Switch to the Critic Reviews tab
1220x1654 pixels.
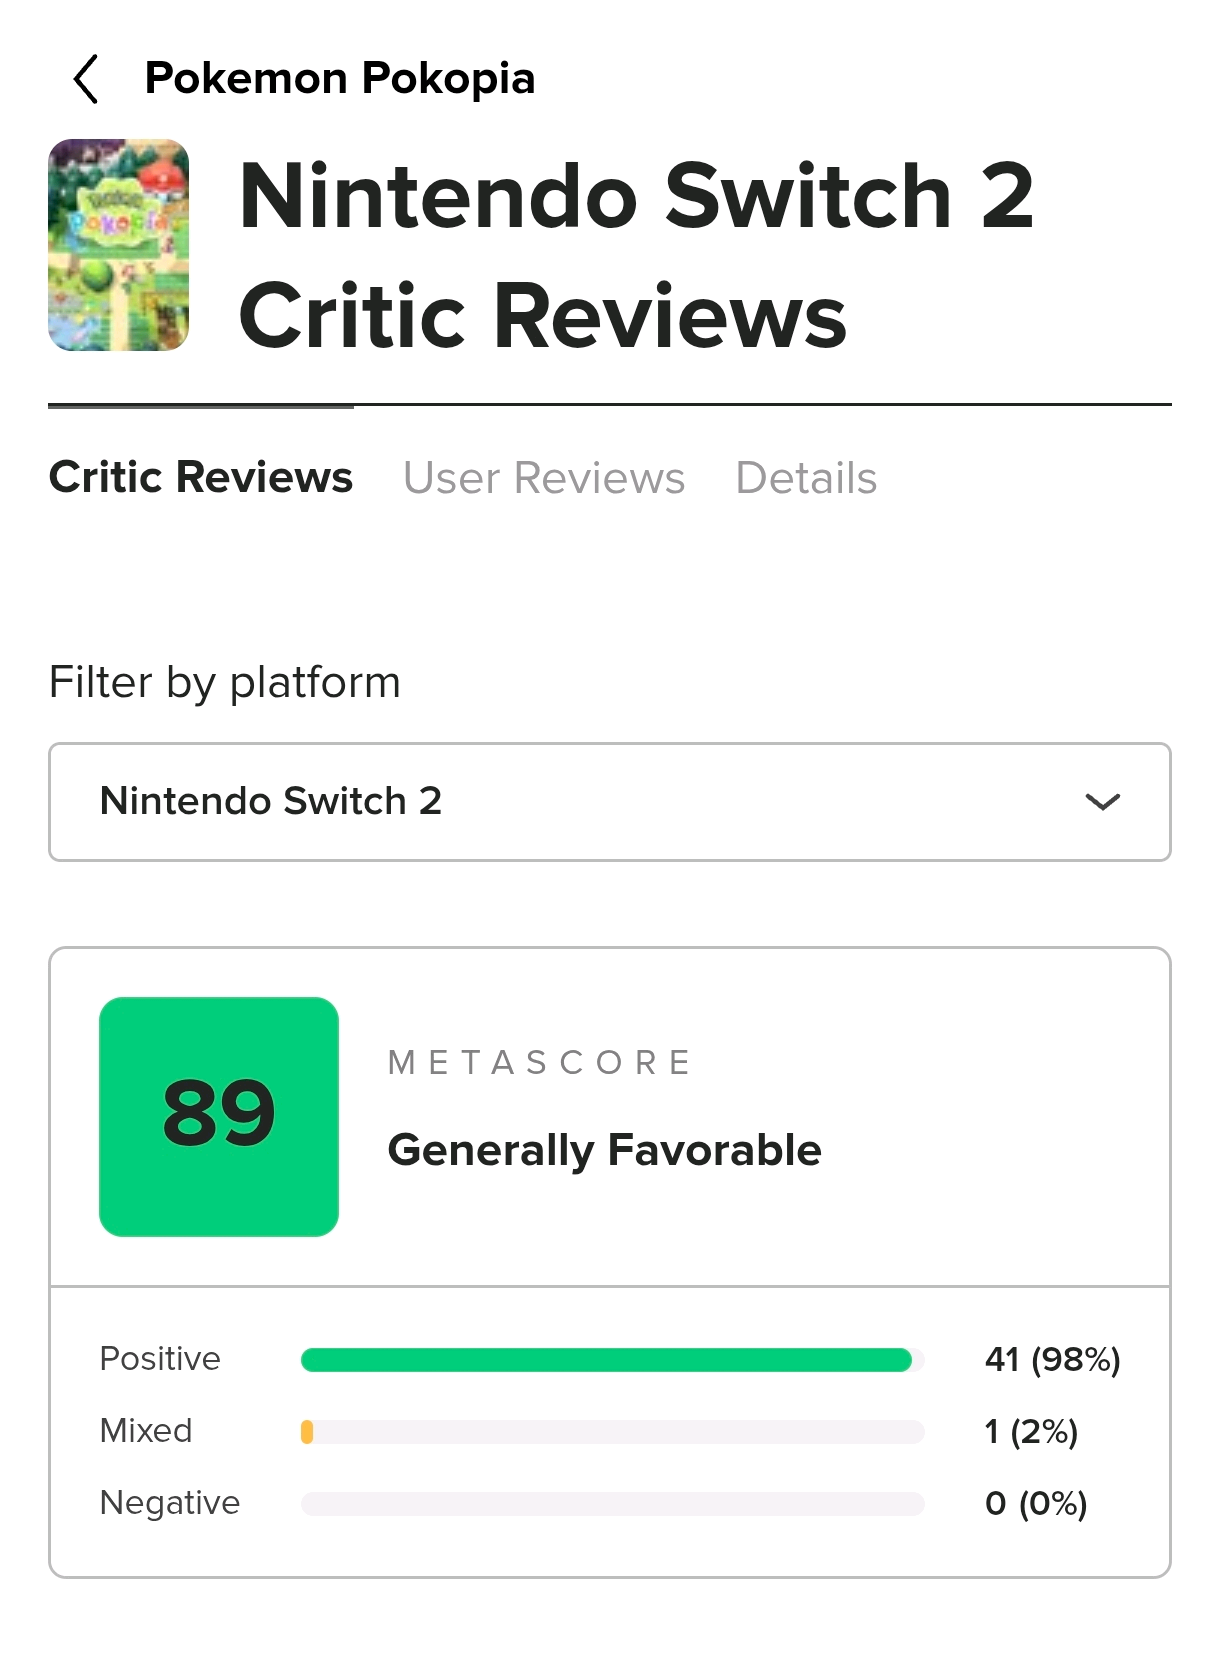click(201, 477)
